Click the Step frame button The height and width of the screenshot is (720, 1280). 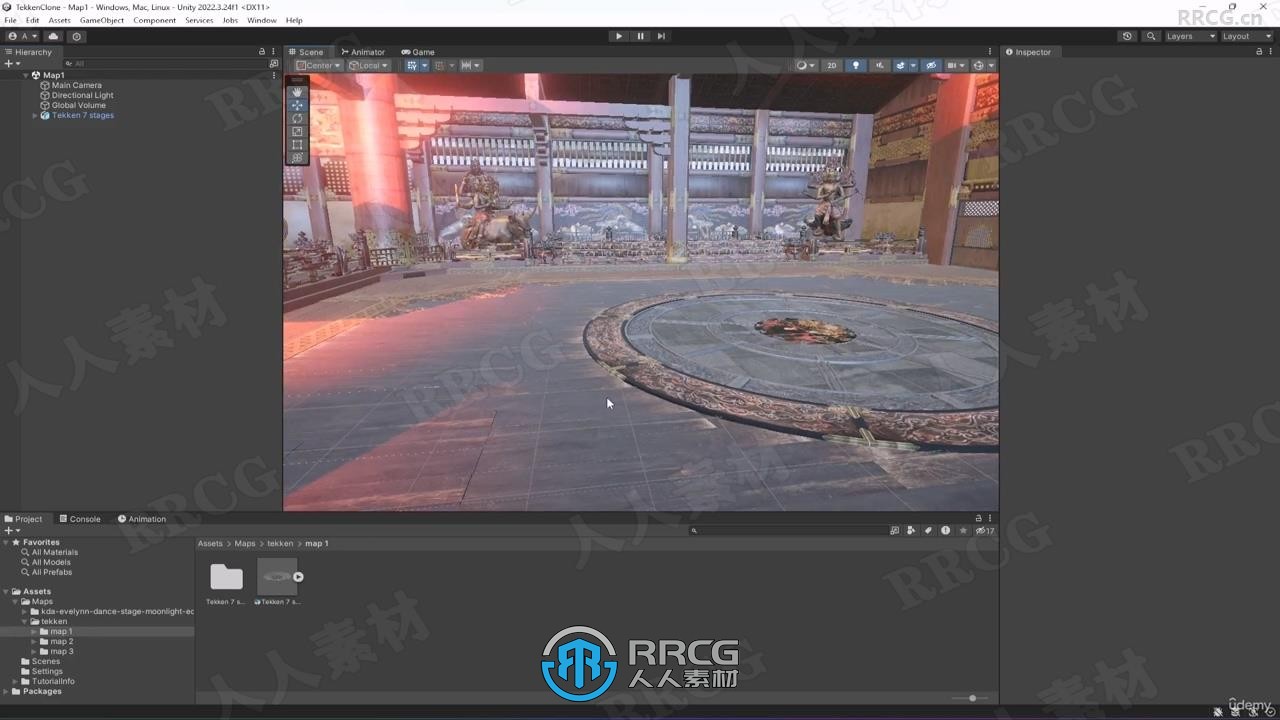(661, 36)
